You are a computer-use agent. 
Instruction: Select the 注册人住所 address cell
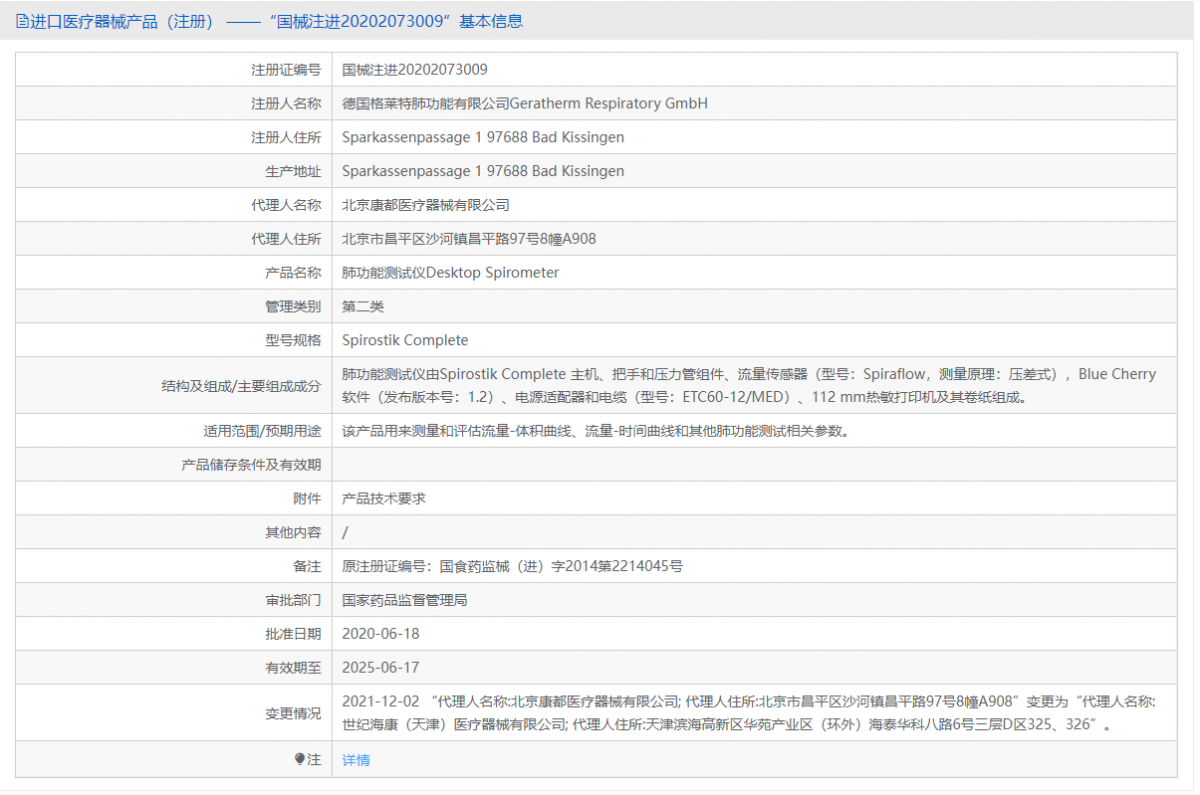[x=483, y=137]
